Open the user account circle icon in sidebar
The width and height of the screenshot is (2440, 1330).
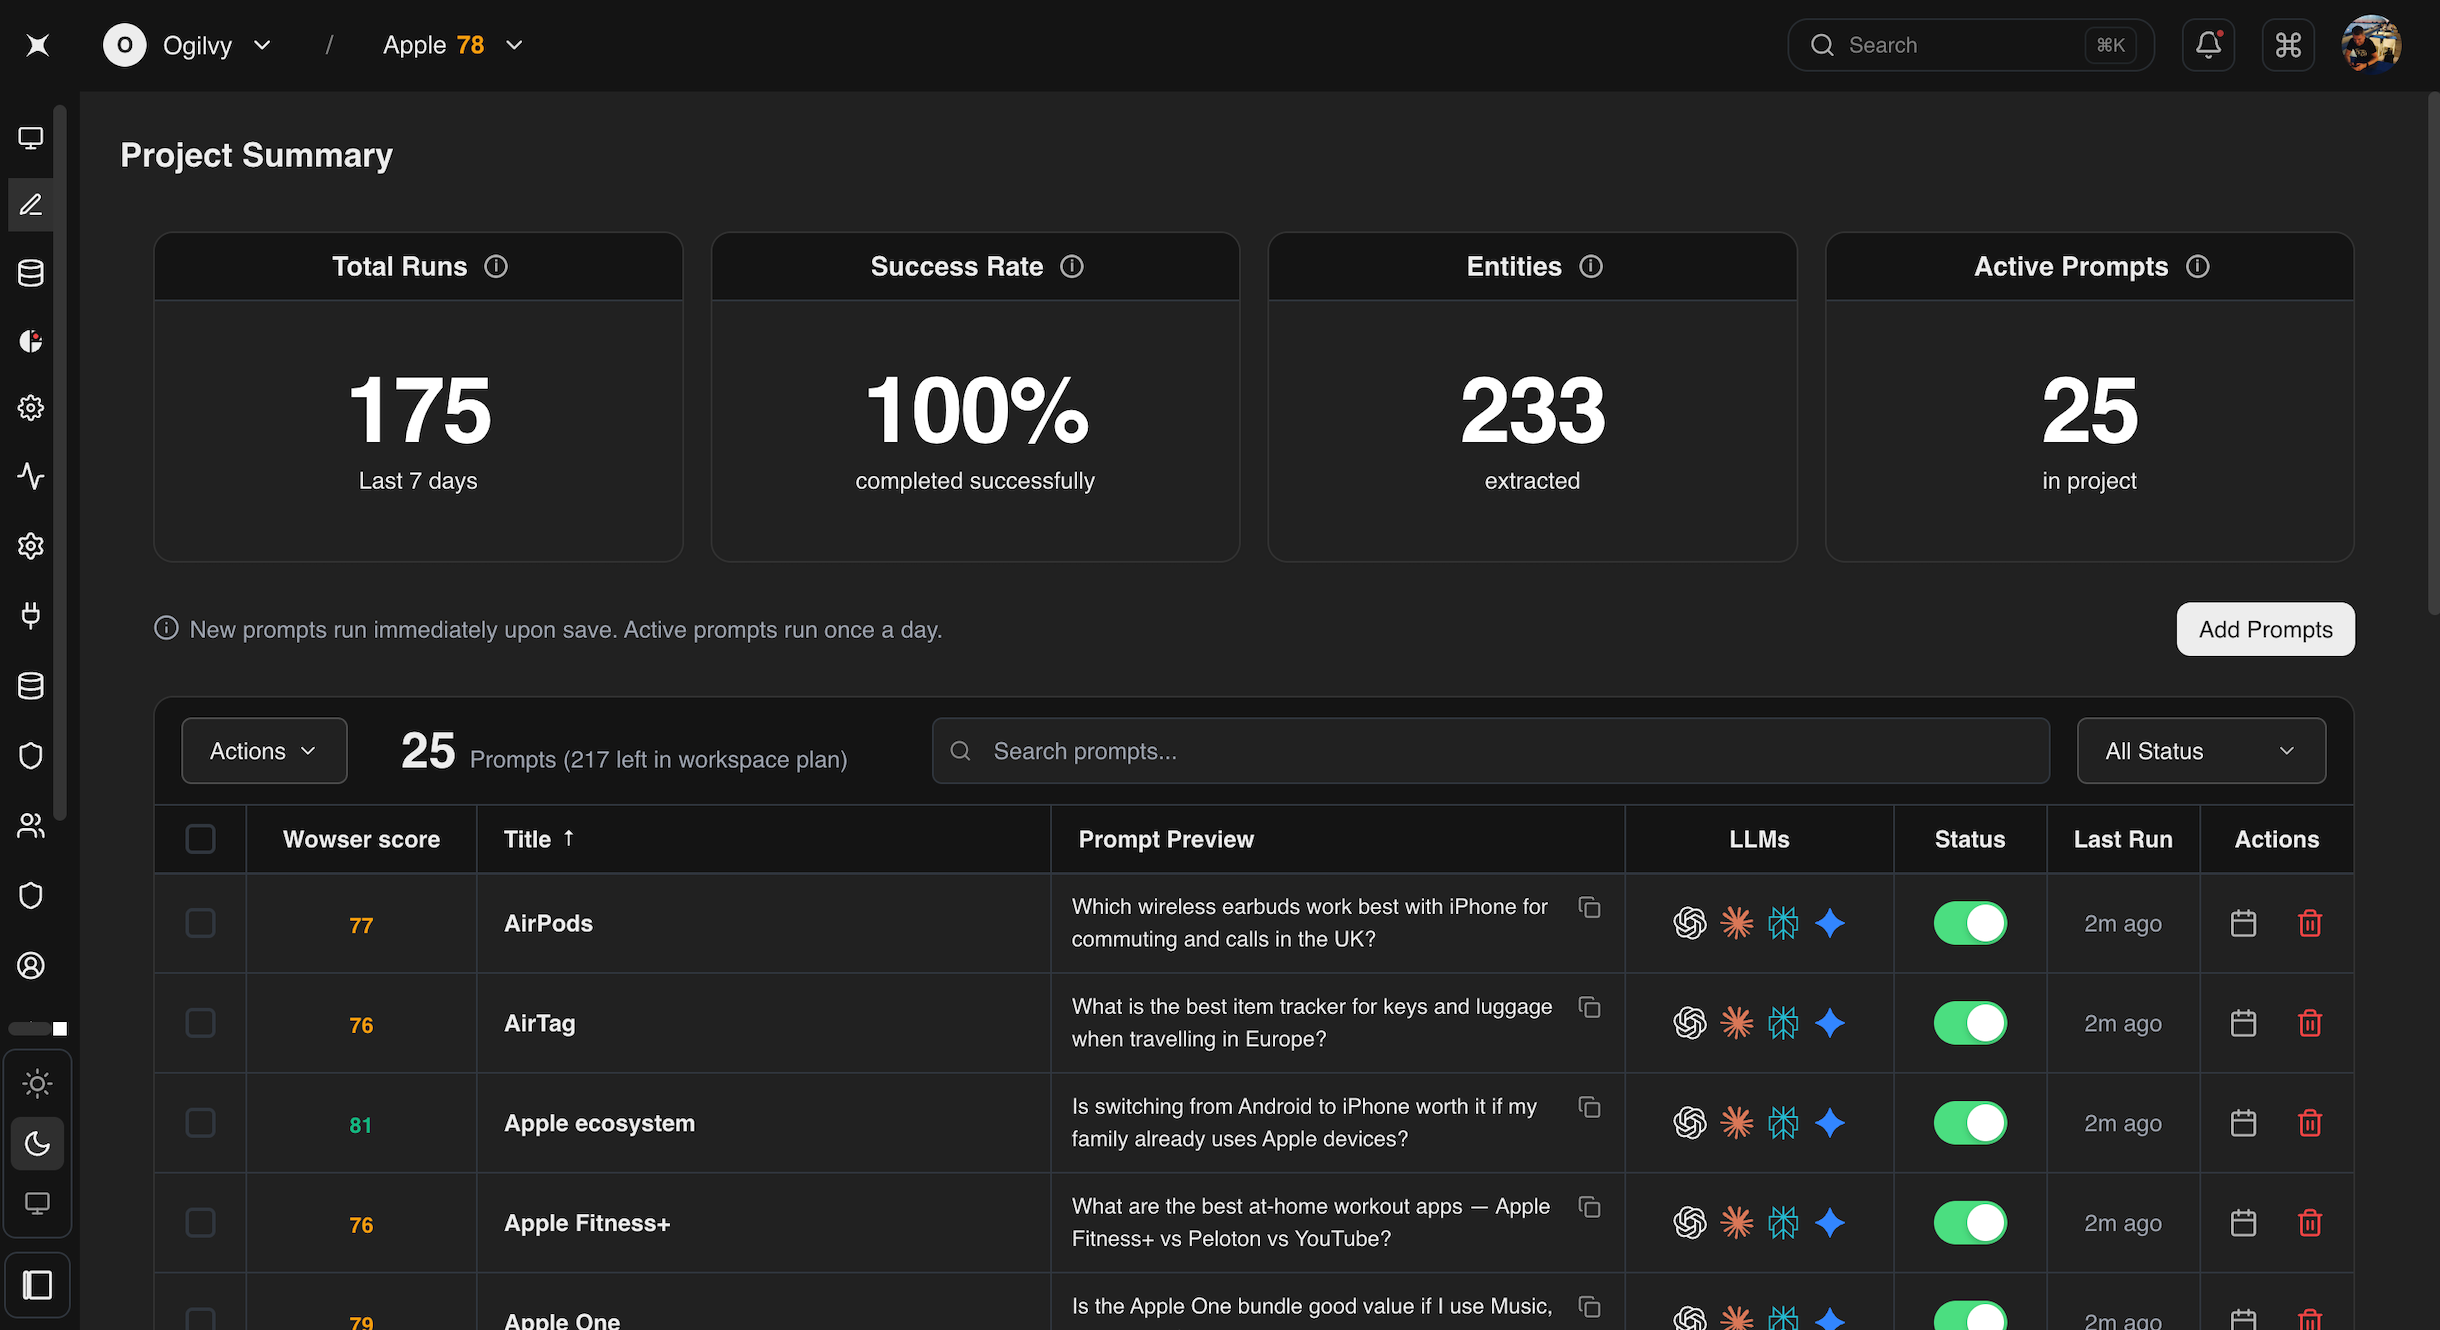31,965
